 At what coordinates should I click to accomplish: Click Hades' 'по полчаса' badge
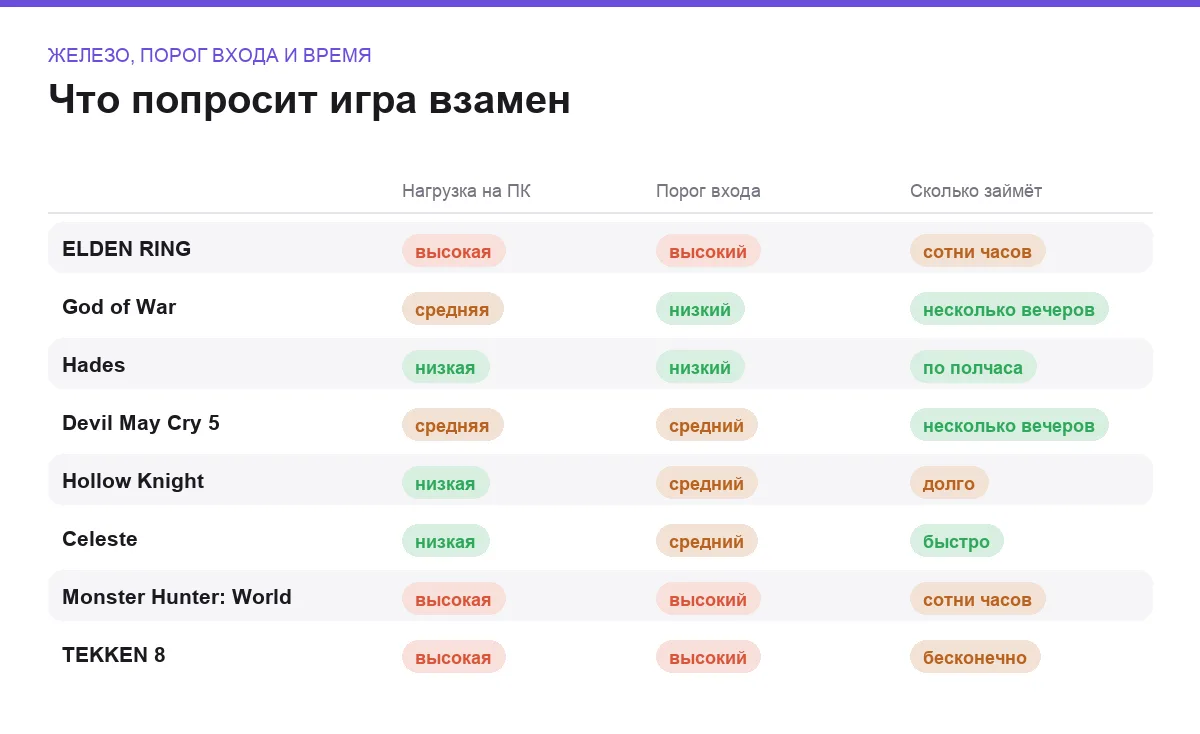[x=973, y=367]
